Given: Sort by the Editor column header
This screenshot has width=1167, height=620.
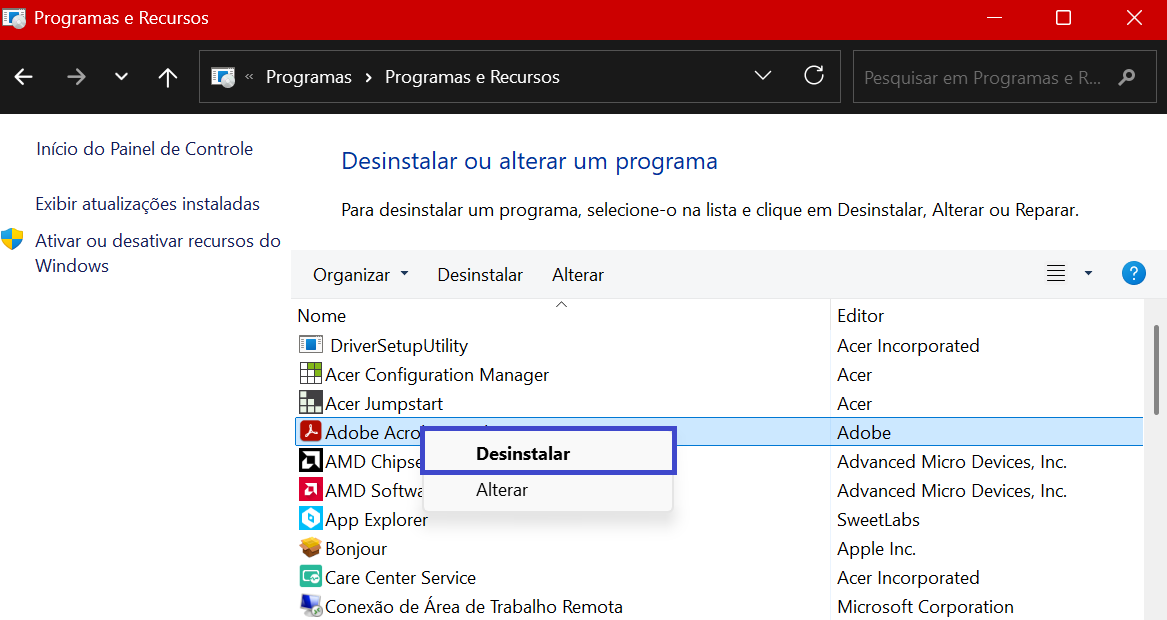Looking at the screenshot, I should pos(860,316).
